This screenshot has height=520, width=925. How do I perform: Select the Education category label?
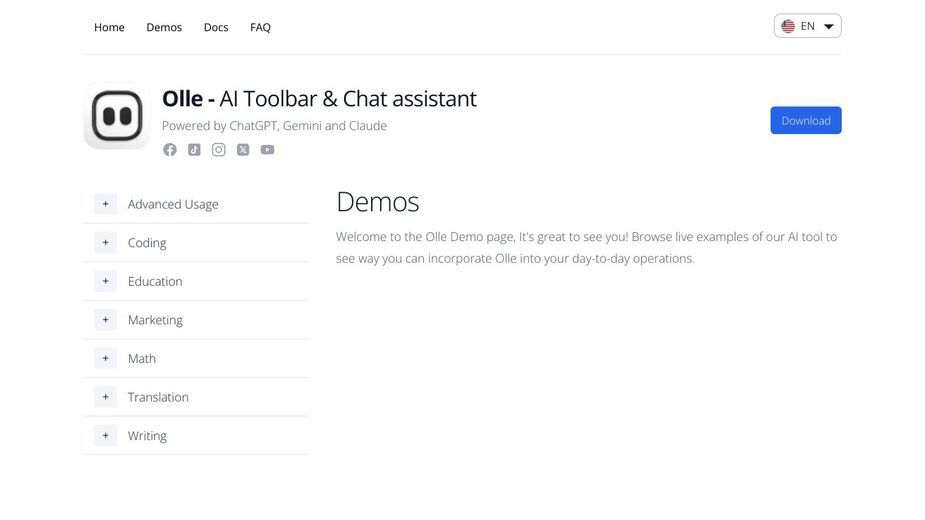point(155,282)
